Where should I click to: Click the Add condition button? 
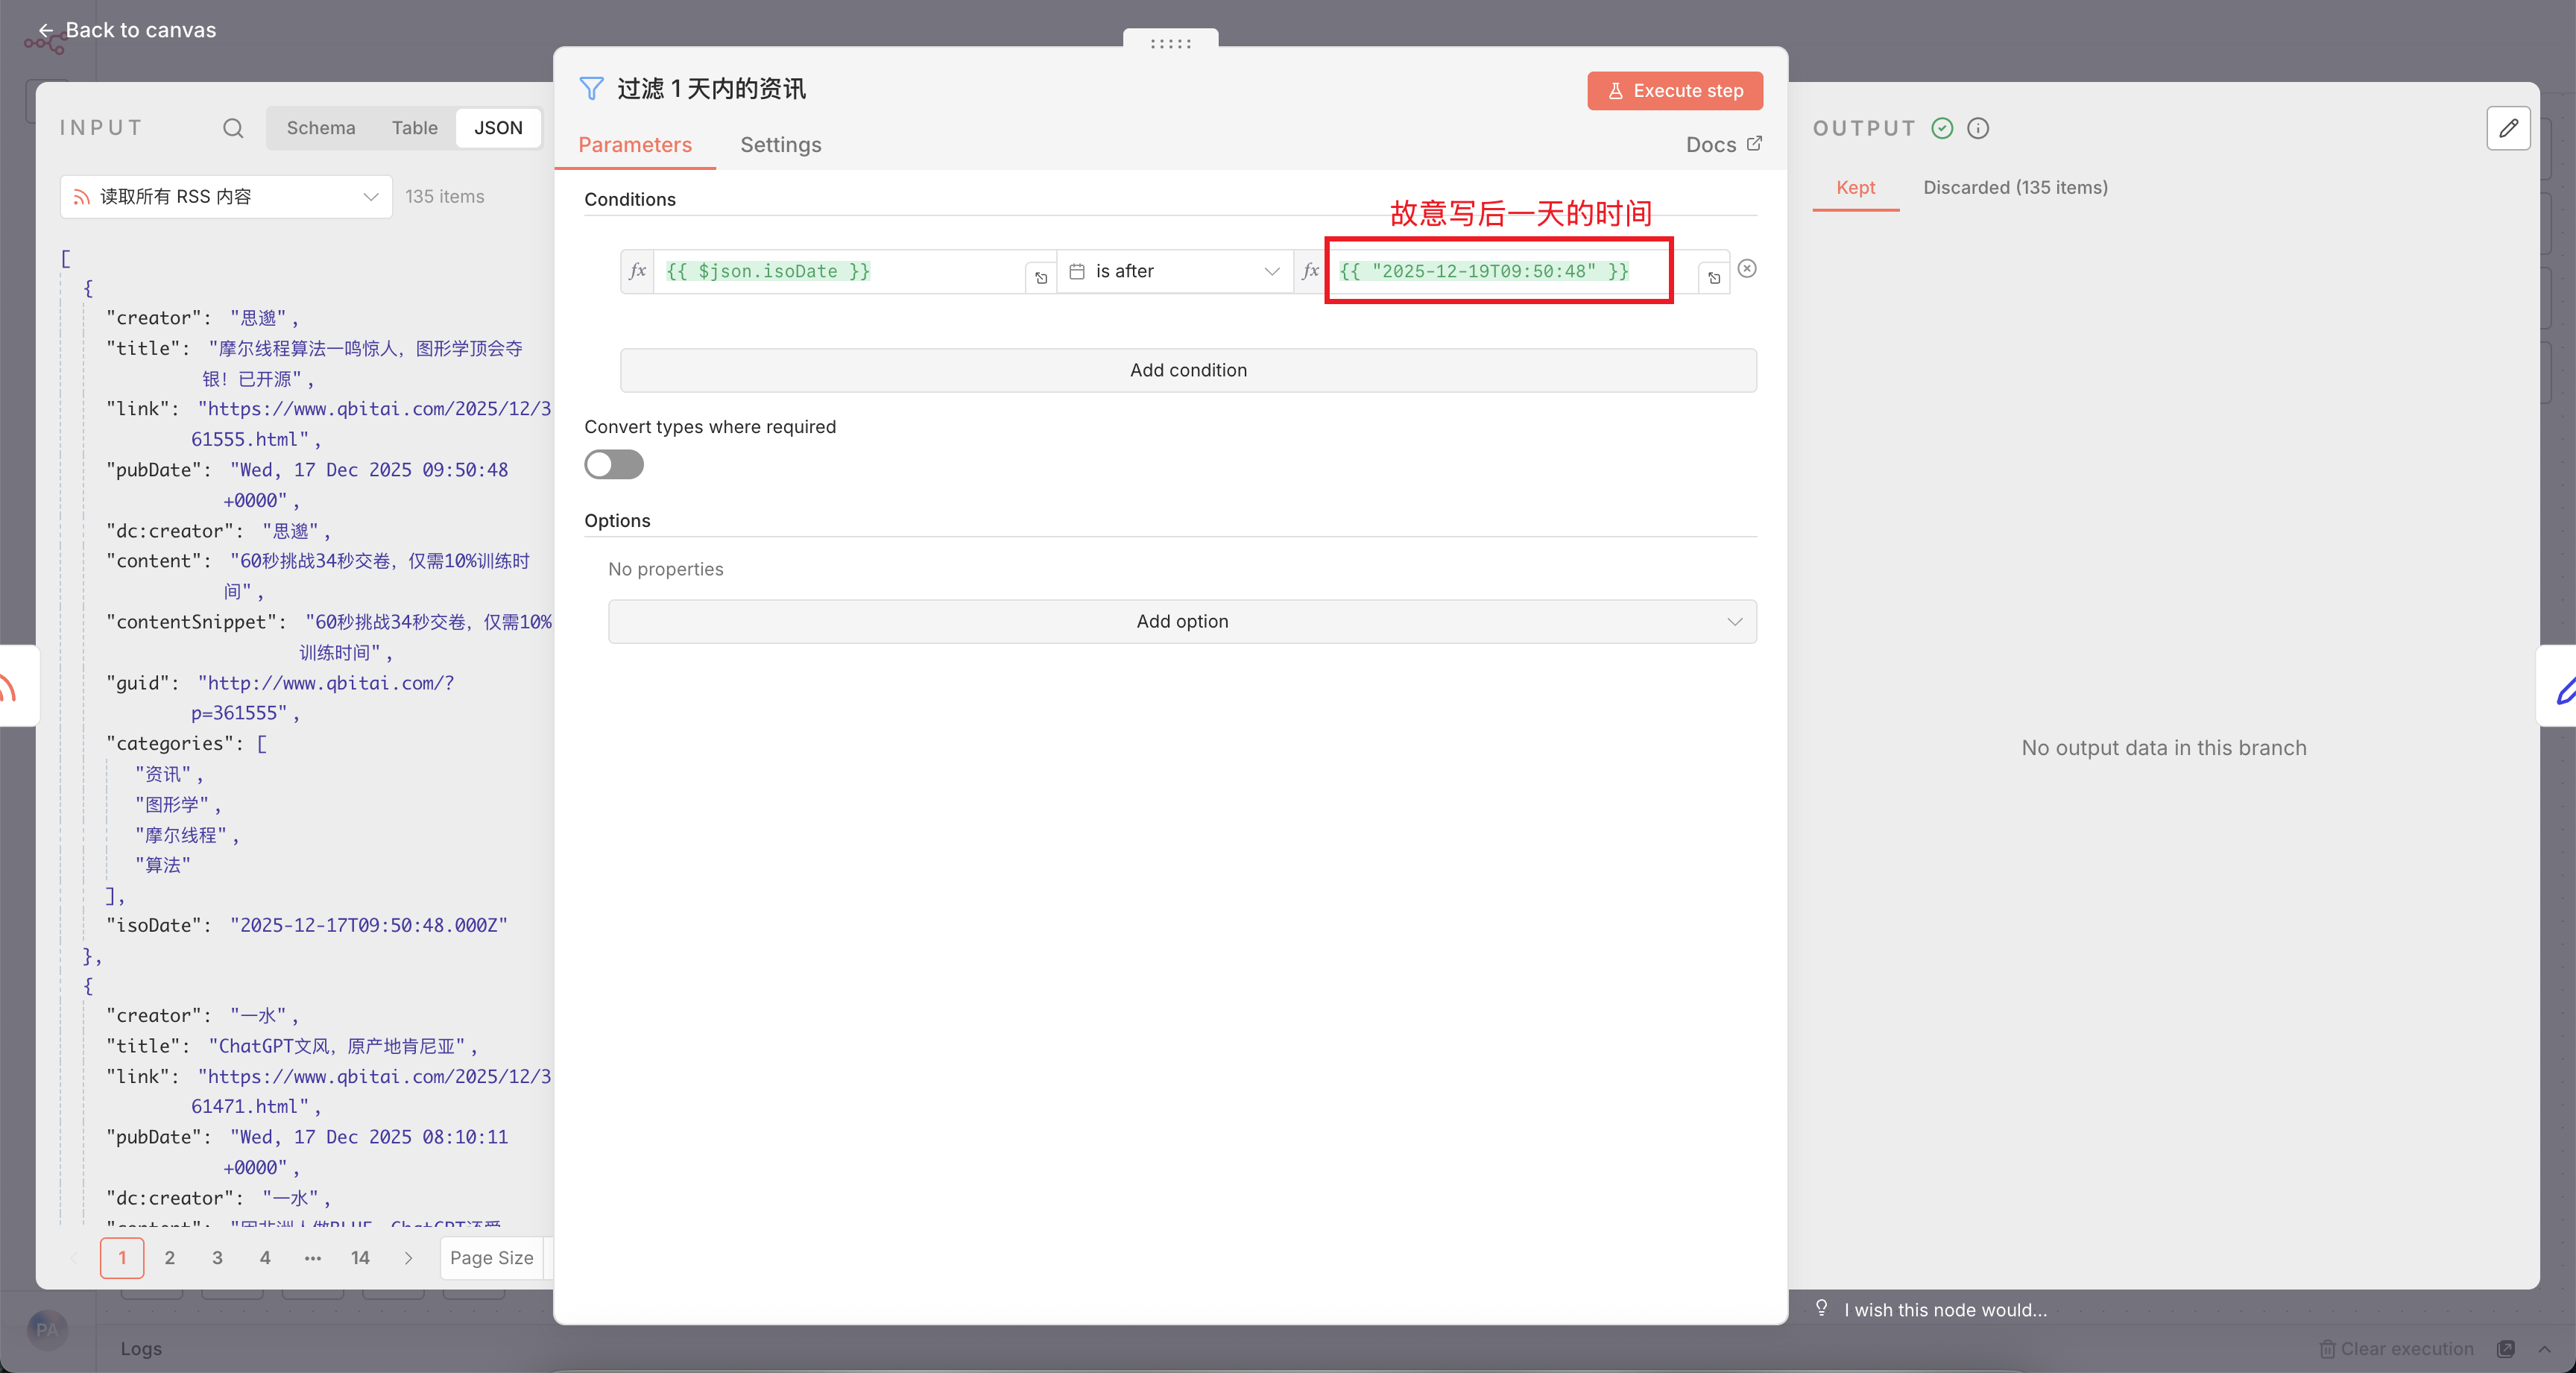1187,370
